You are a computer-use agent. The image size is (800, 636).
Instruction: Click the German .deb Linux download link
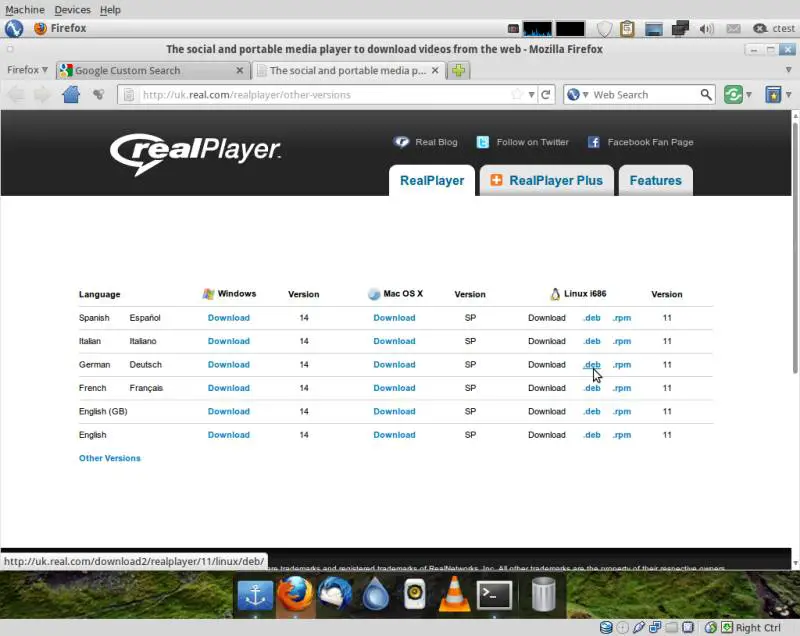tap(592, 365)
